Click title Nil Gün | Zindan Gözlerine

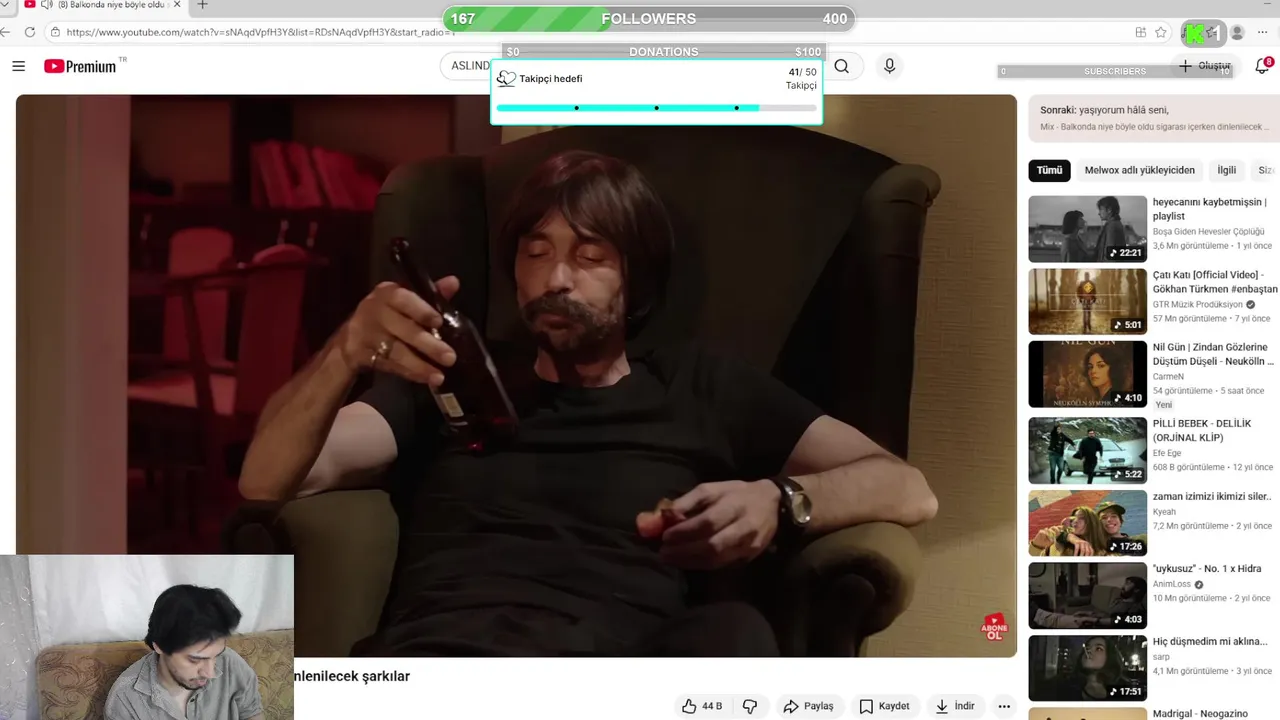coord(1213,354)
